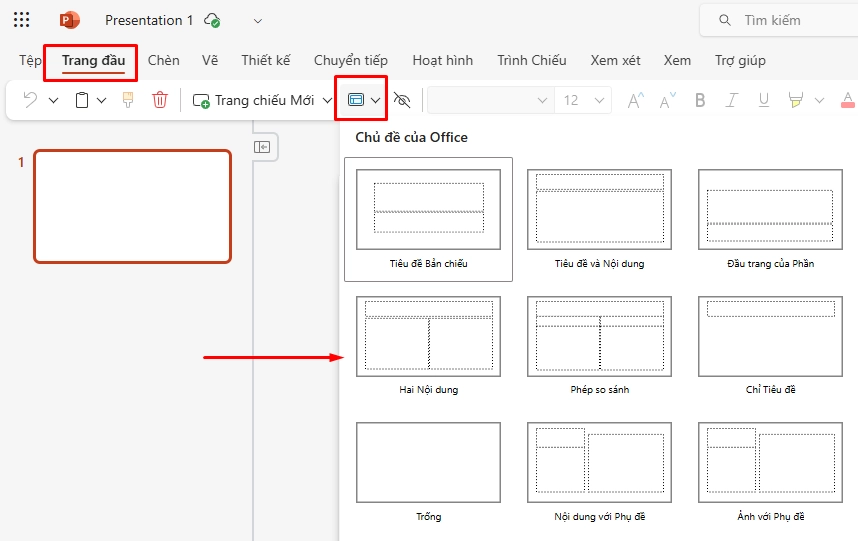The width and height of the screenshot is (858, 541).
Task: Expand the paste options dropdown
Action: click(102, 100)
